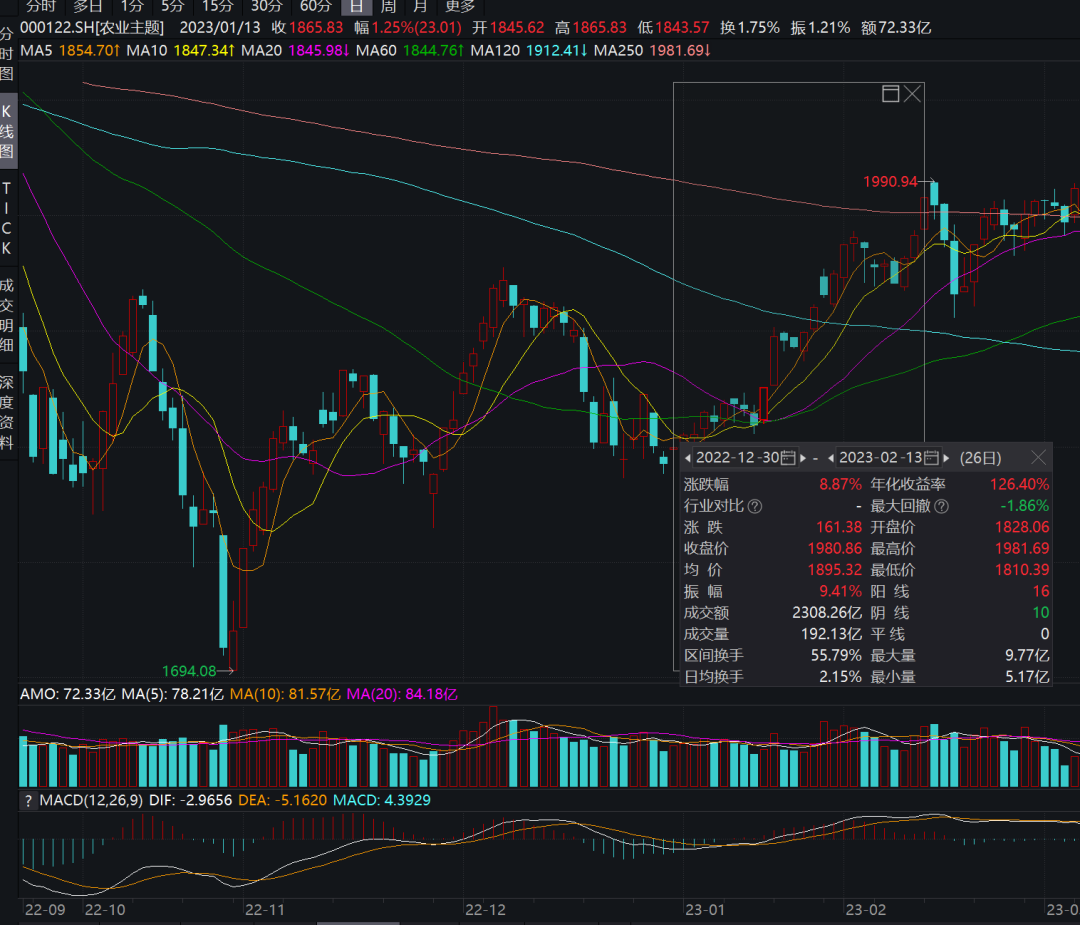Click the MA5 value 1854.70

tap(90, 50)
